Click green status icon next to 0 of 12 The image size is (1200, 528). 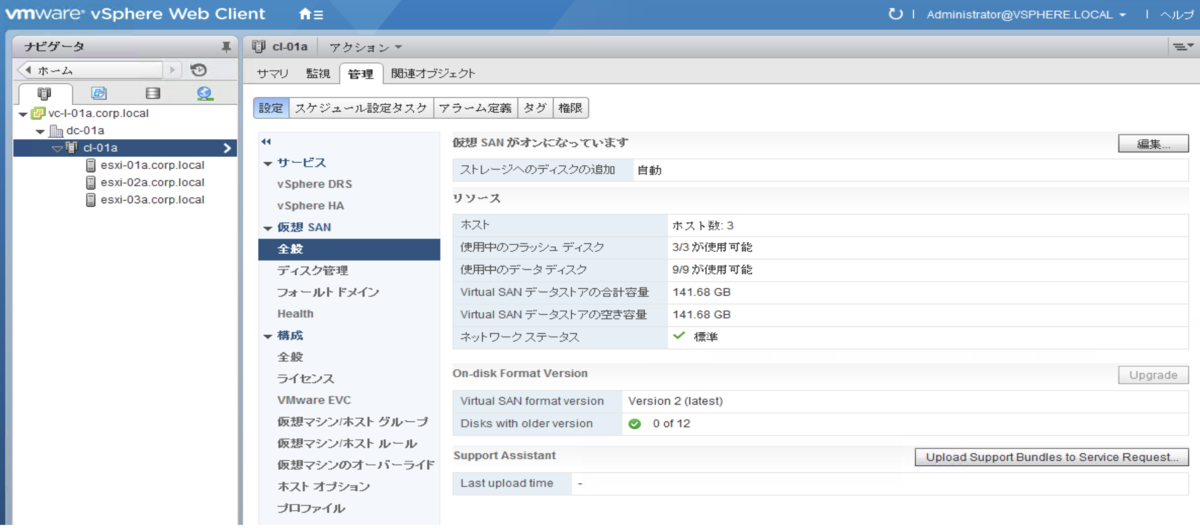click(635, 423)
